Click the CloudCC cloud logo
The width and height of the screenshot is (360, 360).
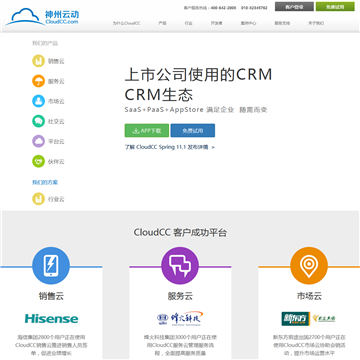coord(42,17)
